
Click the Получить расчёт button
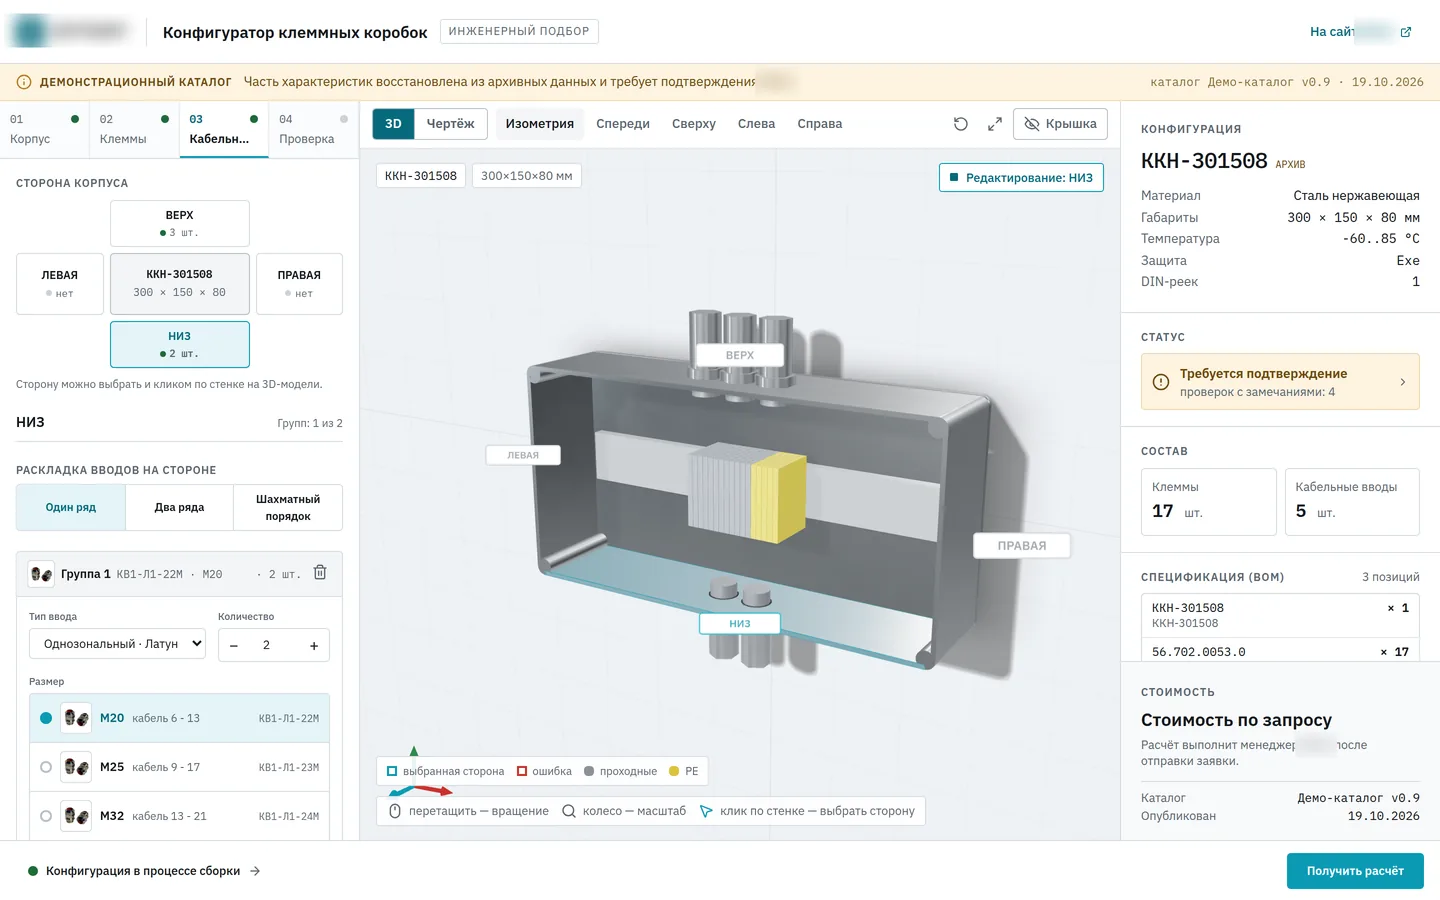(1355, 871)
